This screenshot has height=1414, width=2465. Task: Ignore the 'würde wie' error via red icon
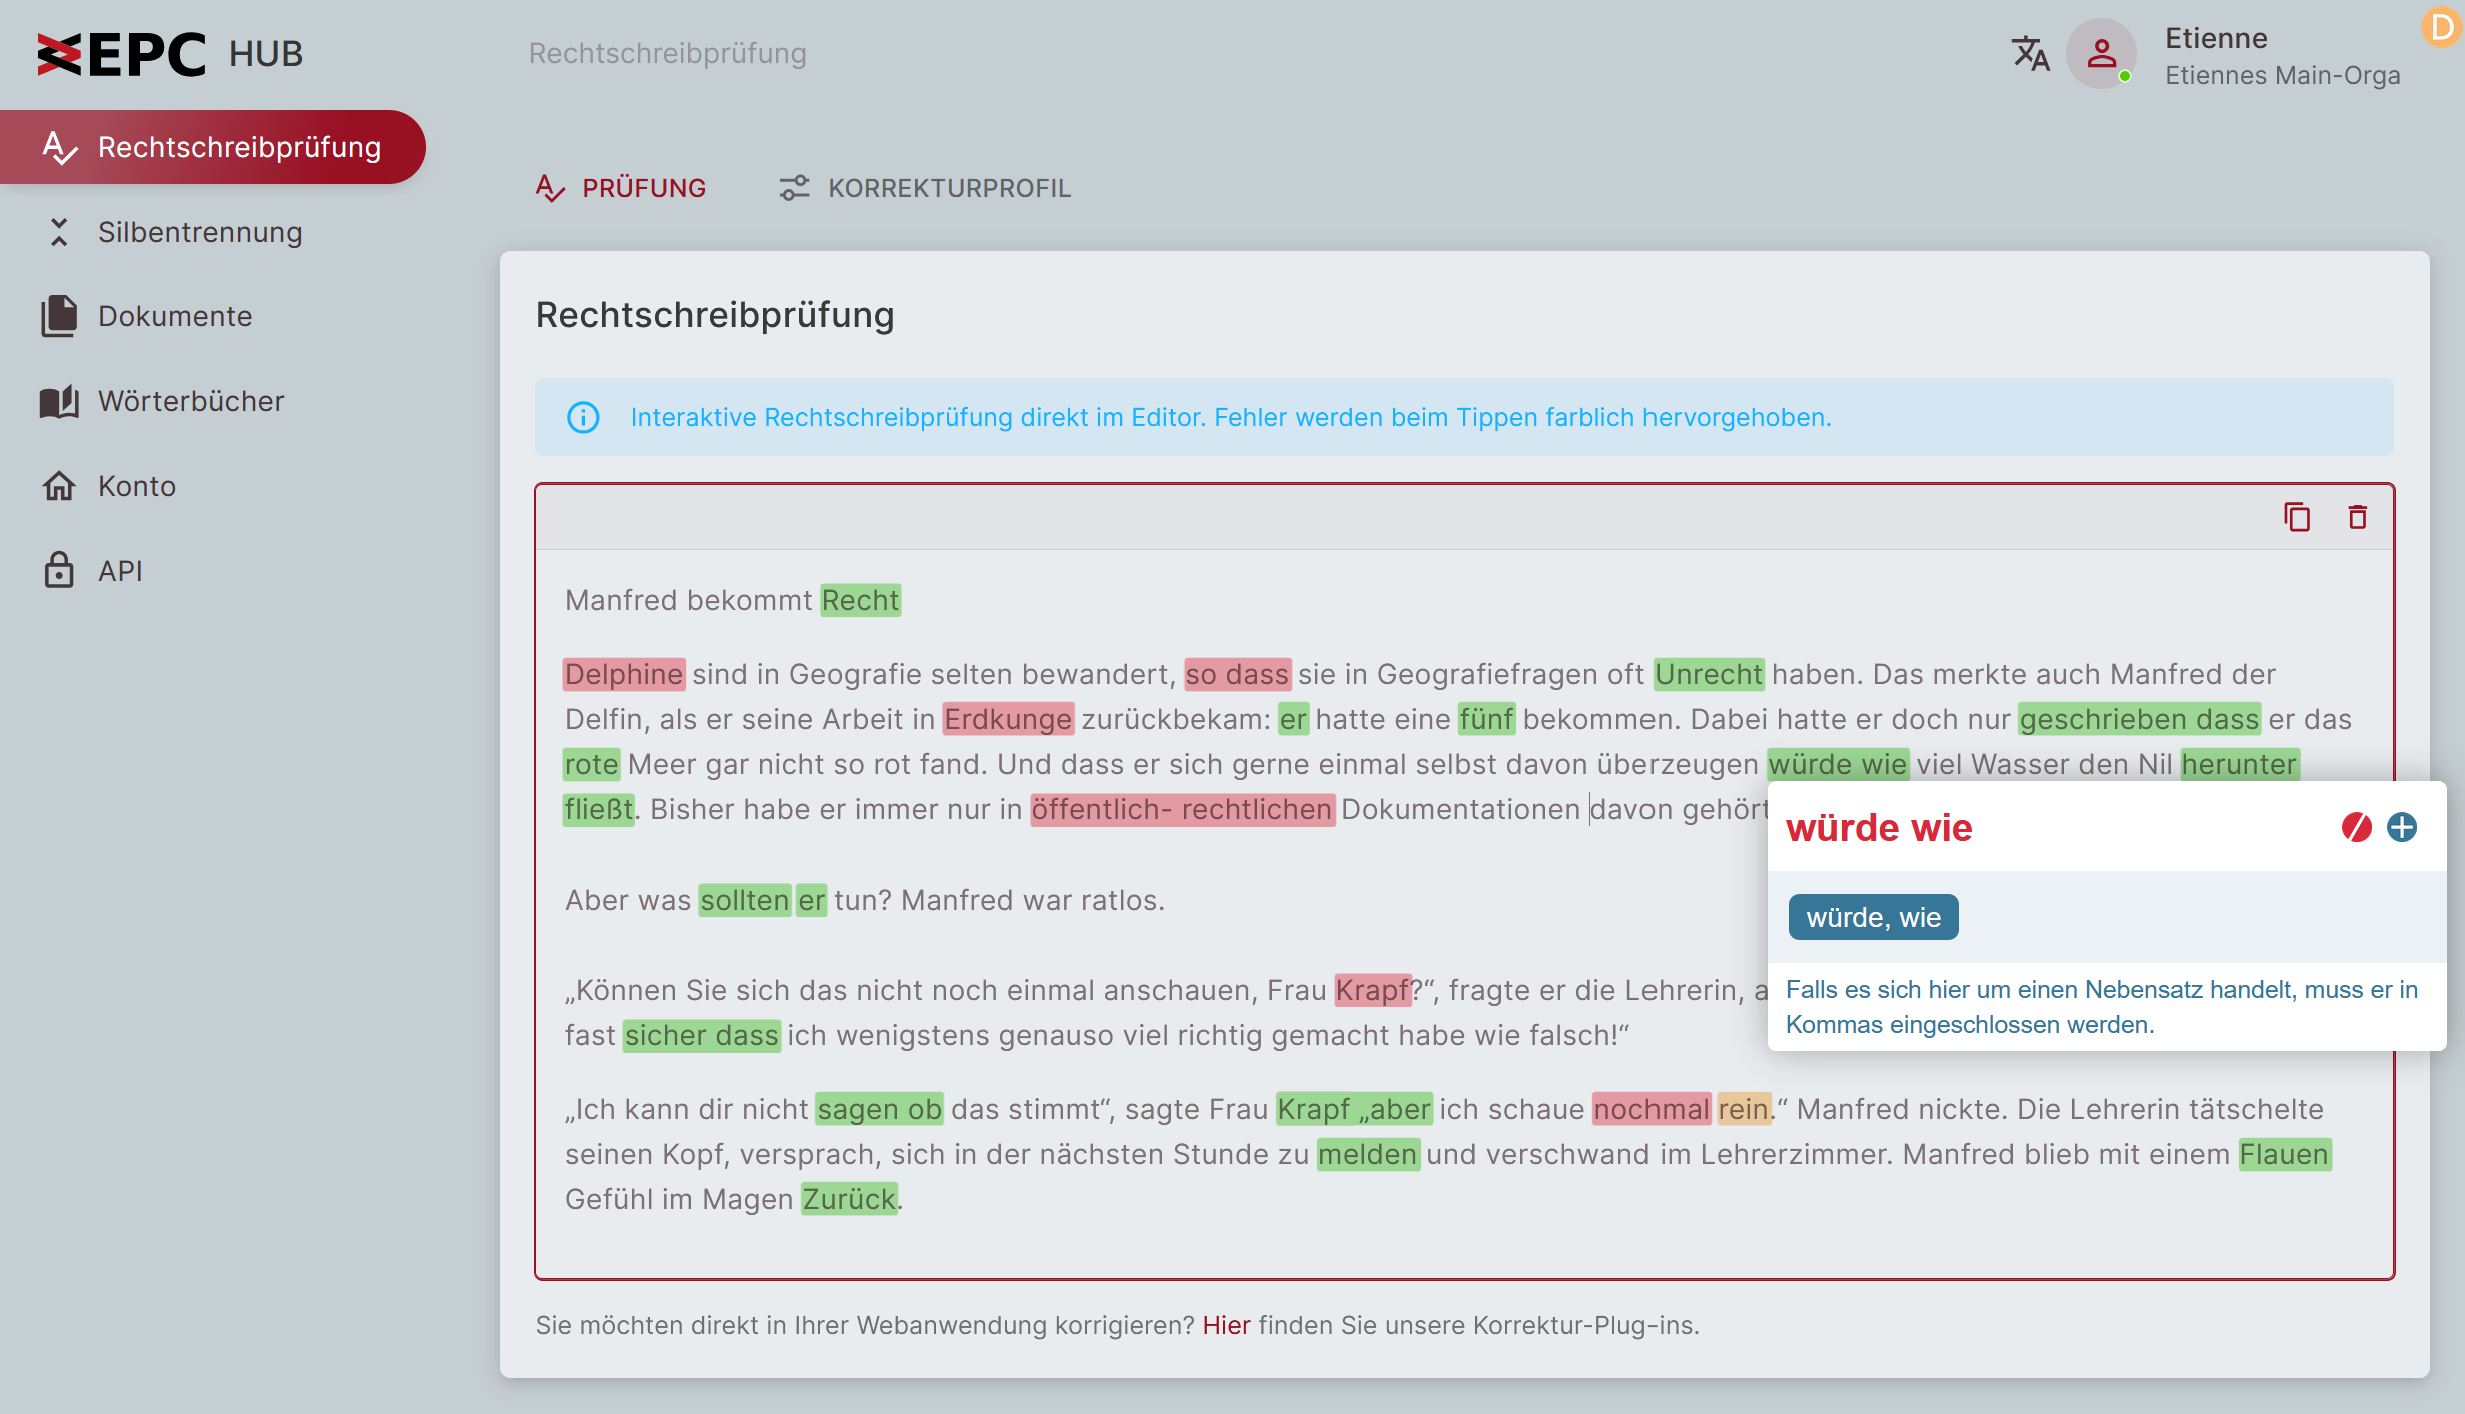click(x=2356, y=827)
